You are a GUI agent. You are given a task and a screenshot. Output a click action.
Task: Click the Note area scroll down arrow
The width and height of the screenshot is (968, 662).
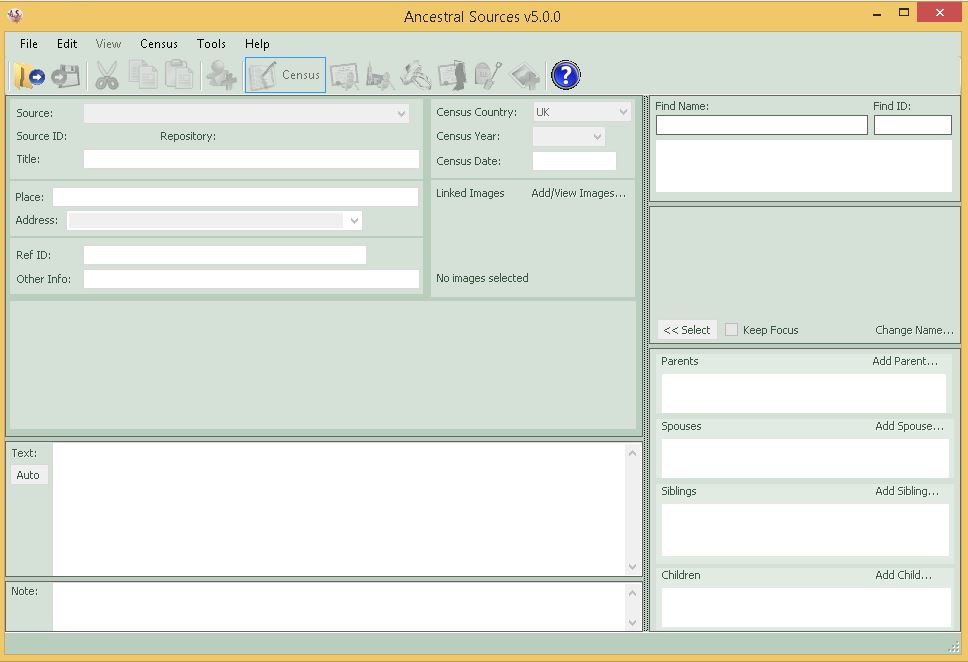pos(632,622)
